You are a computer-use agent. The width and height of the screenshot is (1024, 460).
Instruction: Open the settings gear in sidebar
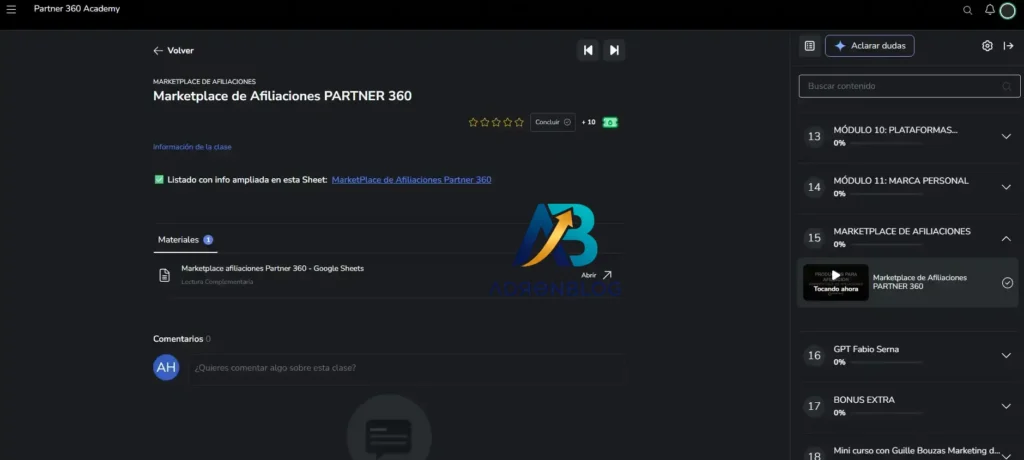tap(987, 46)
